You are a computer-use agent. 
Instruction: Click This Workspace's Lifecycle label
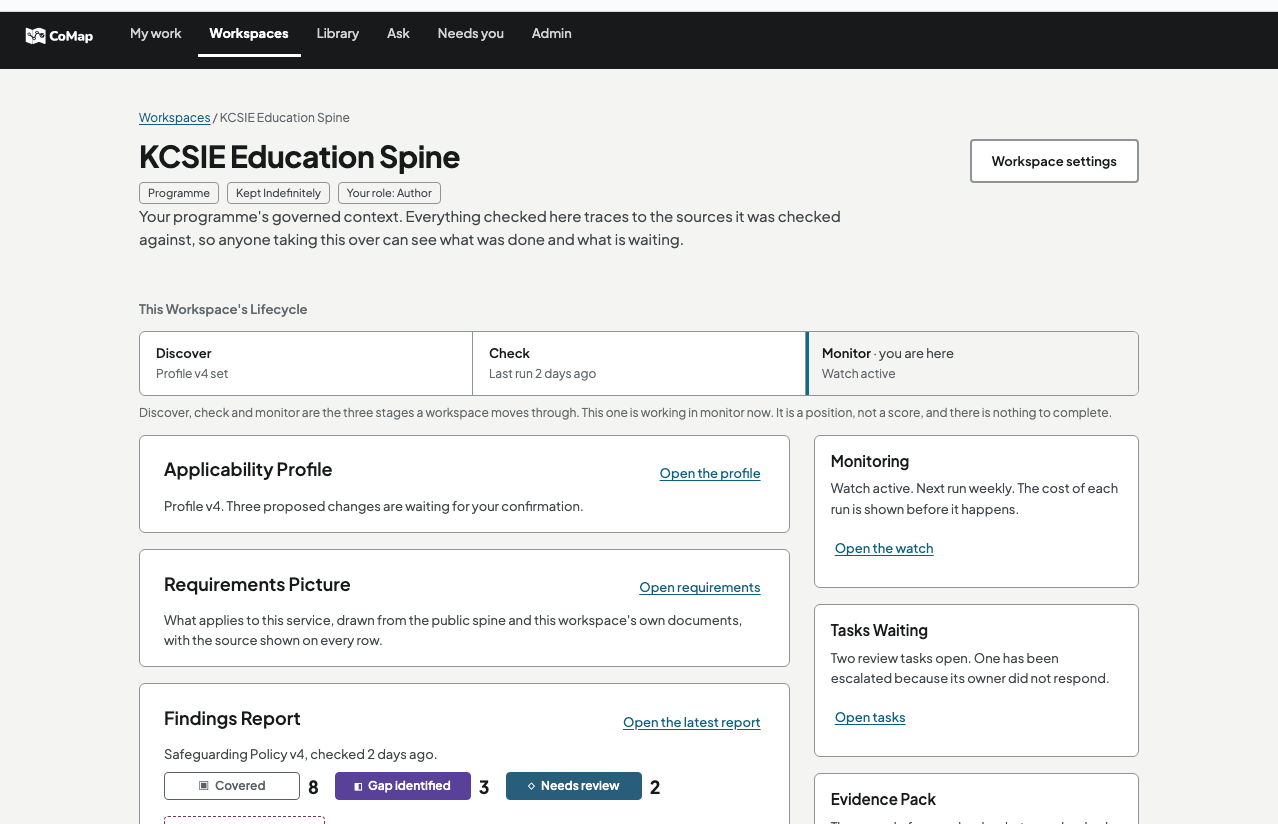pyautogui.click(x=223, y=310)
